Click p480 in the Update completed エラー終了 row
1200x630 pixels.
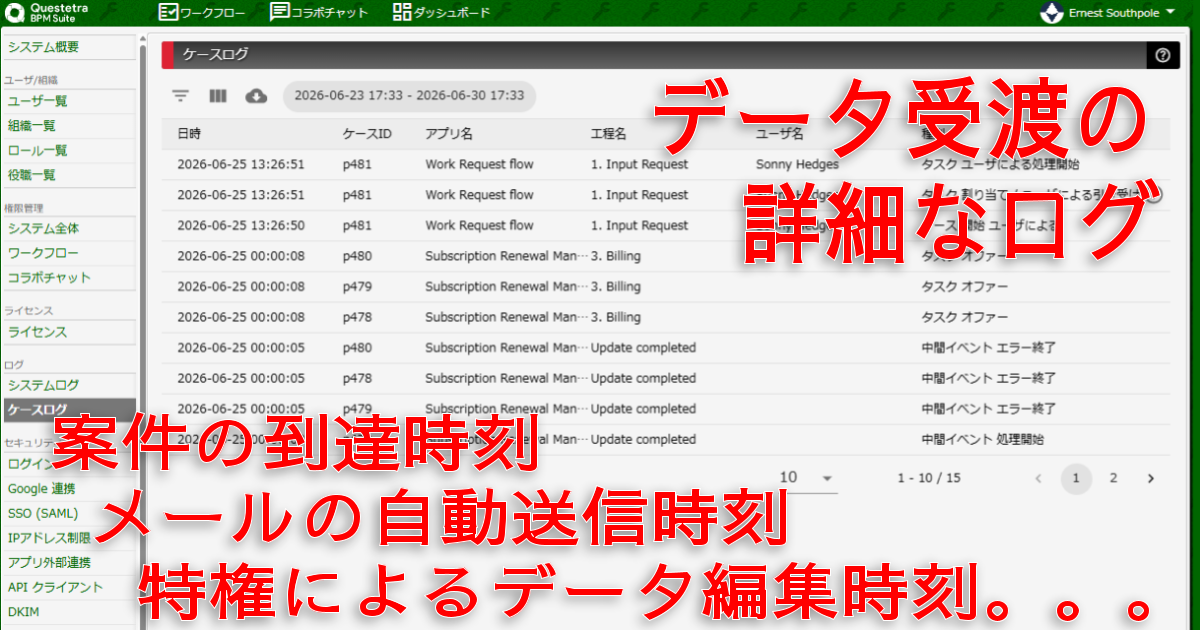(357, 348)
